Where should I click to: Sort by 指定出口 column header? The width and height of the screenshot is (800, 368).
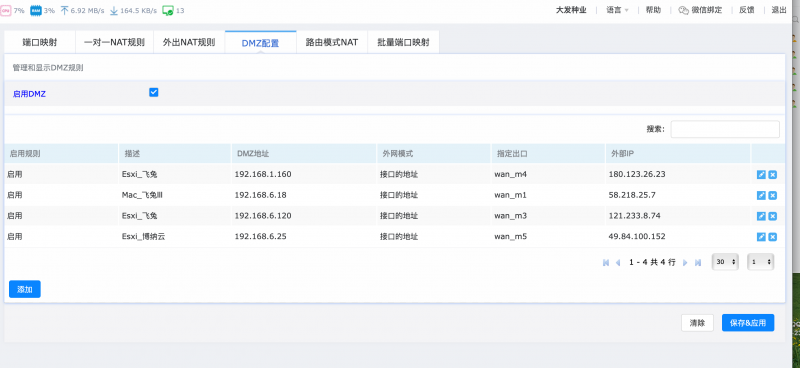[548, 154]
